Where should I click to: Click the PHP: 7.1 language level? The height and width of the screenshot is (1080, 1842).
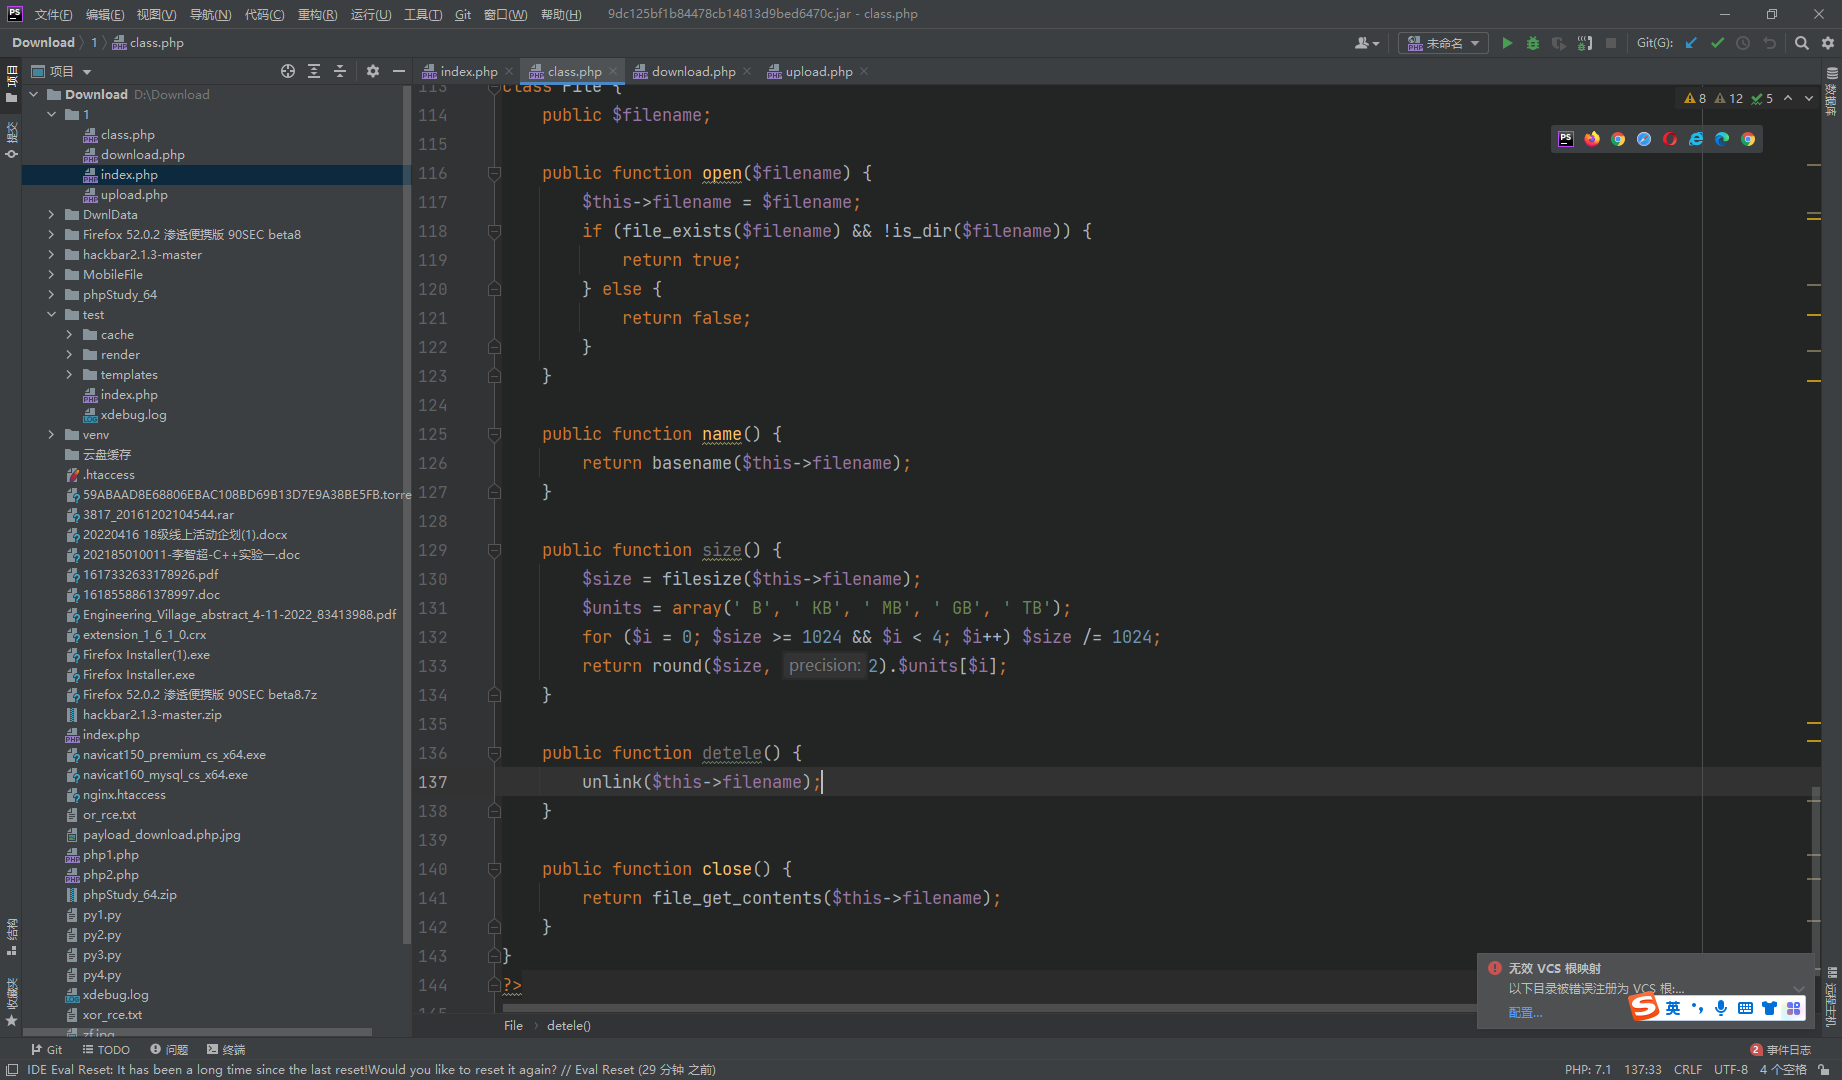click(x=1588, y=1069)
